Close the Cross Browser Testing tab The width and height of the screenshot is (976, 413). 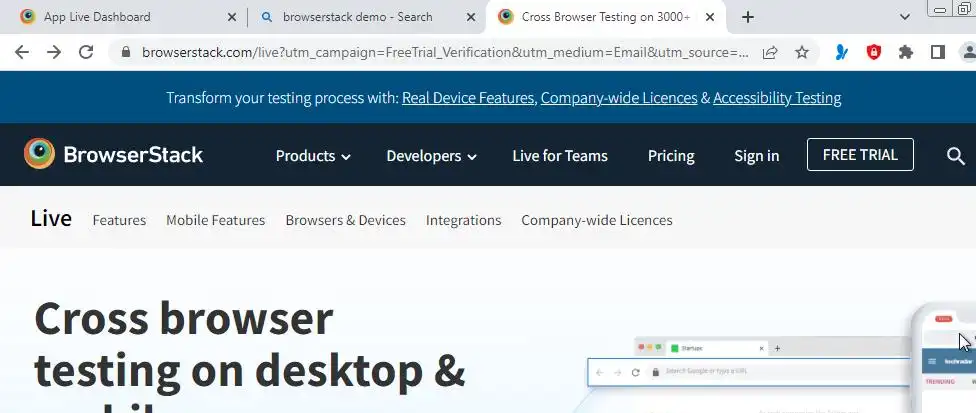[710, 17]
